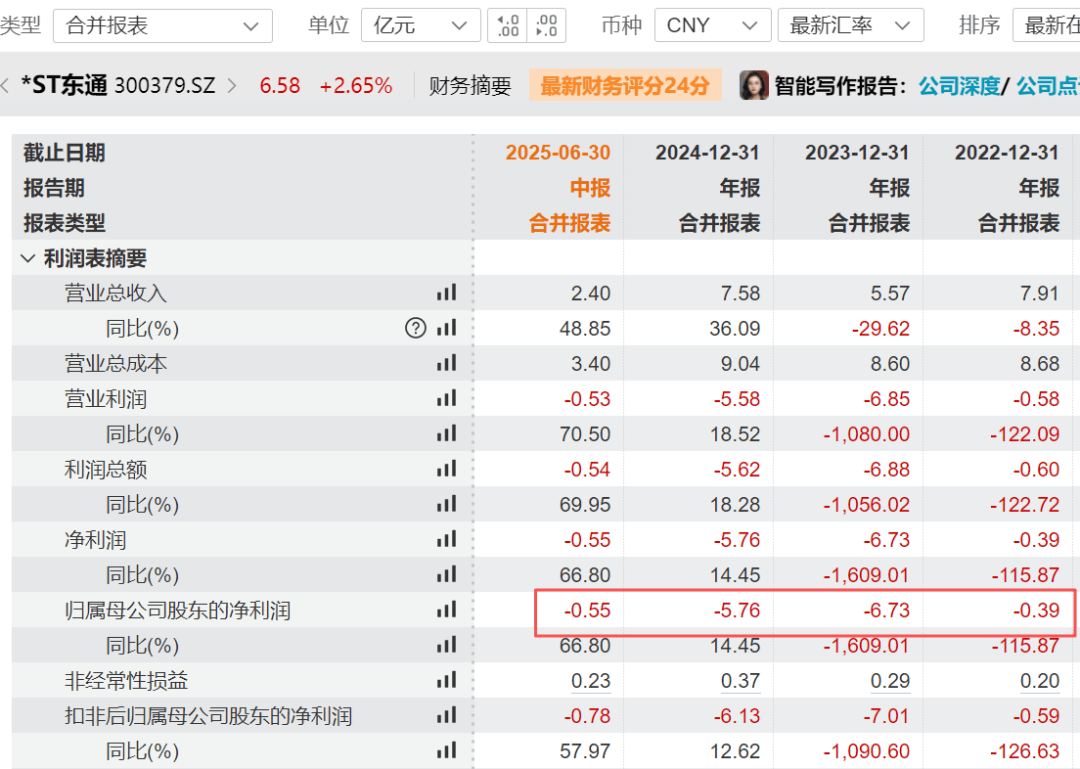The image size is (1080, 769).
Task: Click the question mark help icon beside 同比(%)
Action: (x=415, y=328)
